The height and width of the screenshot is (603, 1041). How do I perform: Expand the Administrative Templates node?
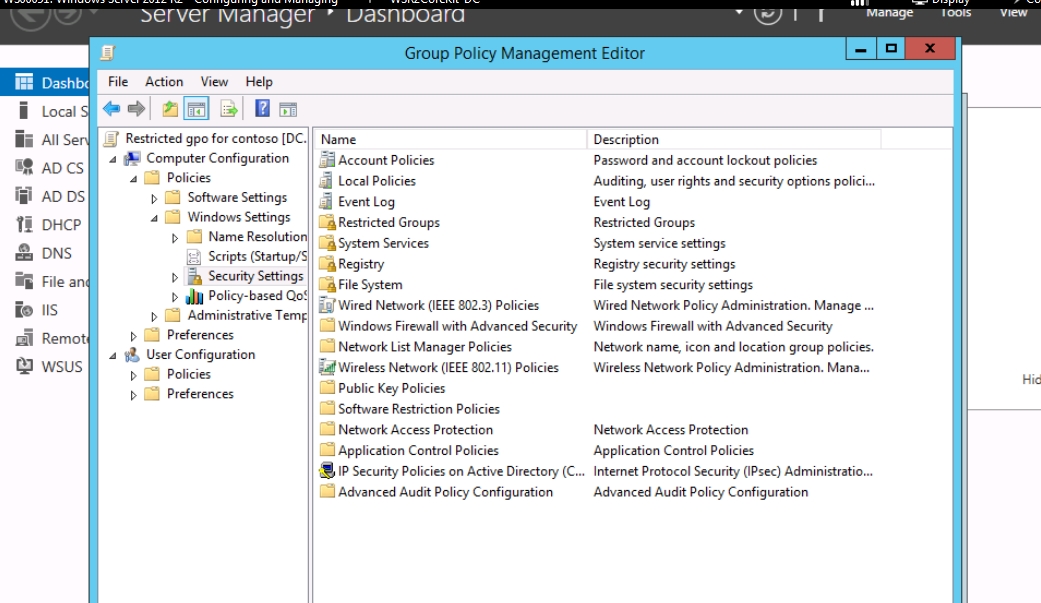154,316
